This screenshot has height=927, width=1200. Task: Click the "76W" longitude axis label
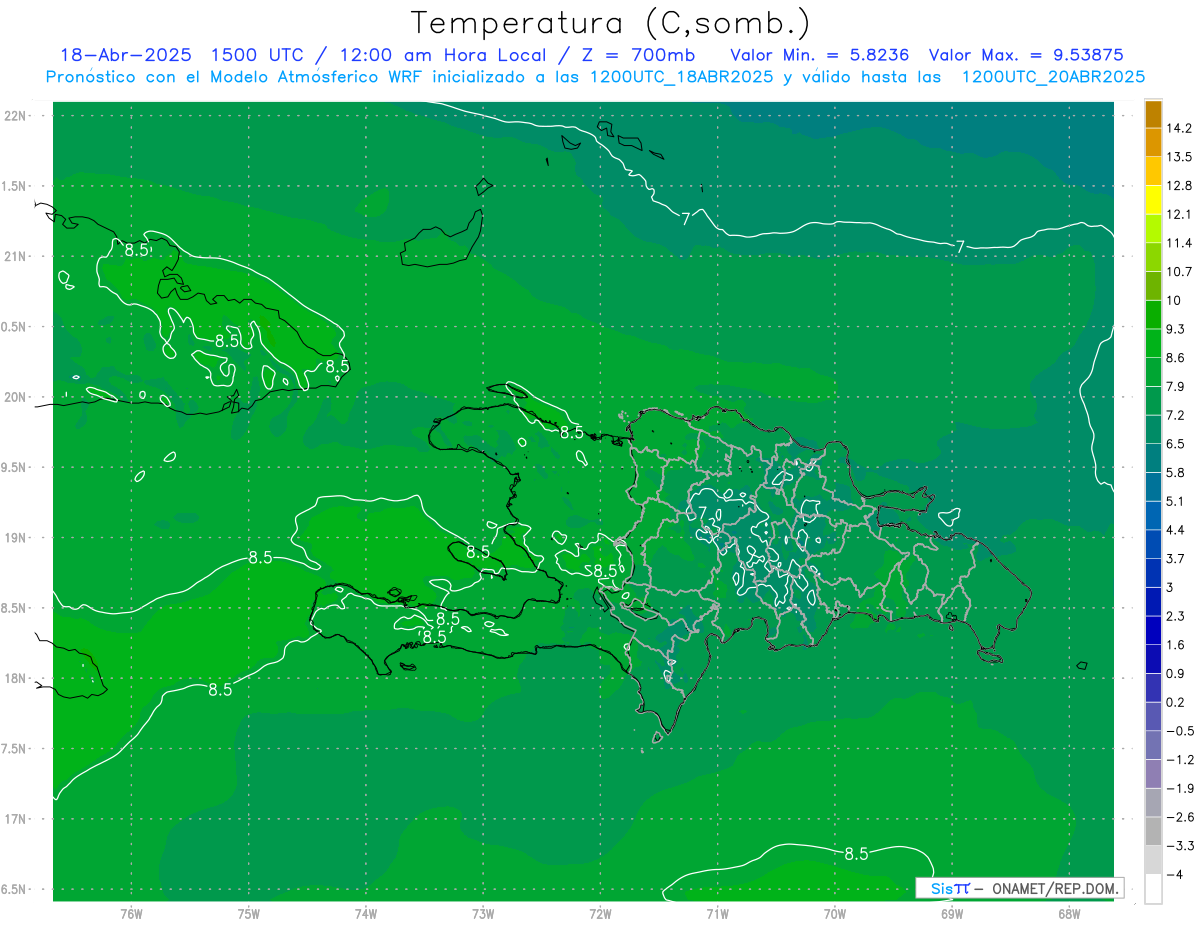131,913
